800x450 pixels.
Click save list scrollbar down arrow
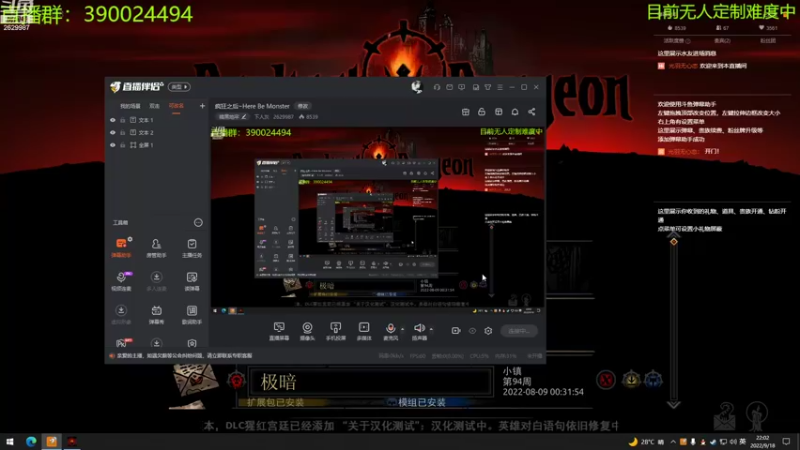pos(673,404)
